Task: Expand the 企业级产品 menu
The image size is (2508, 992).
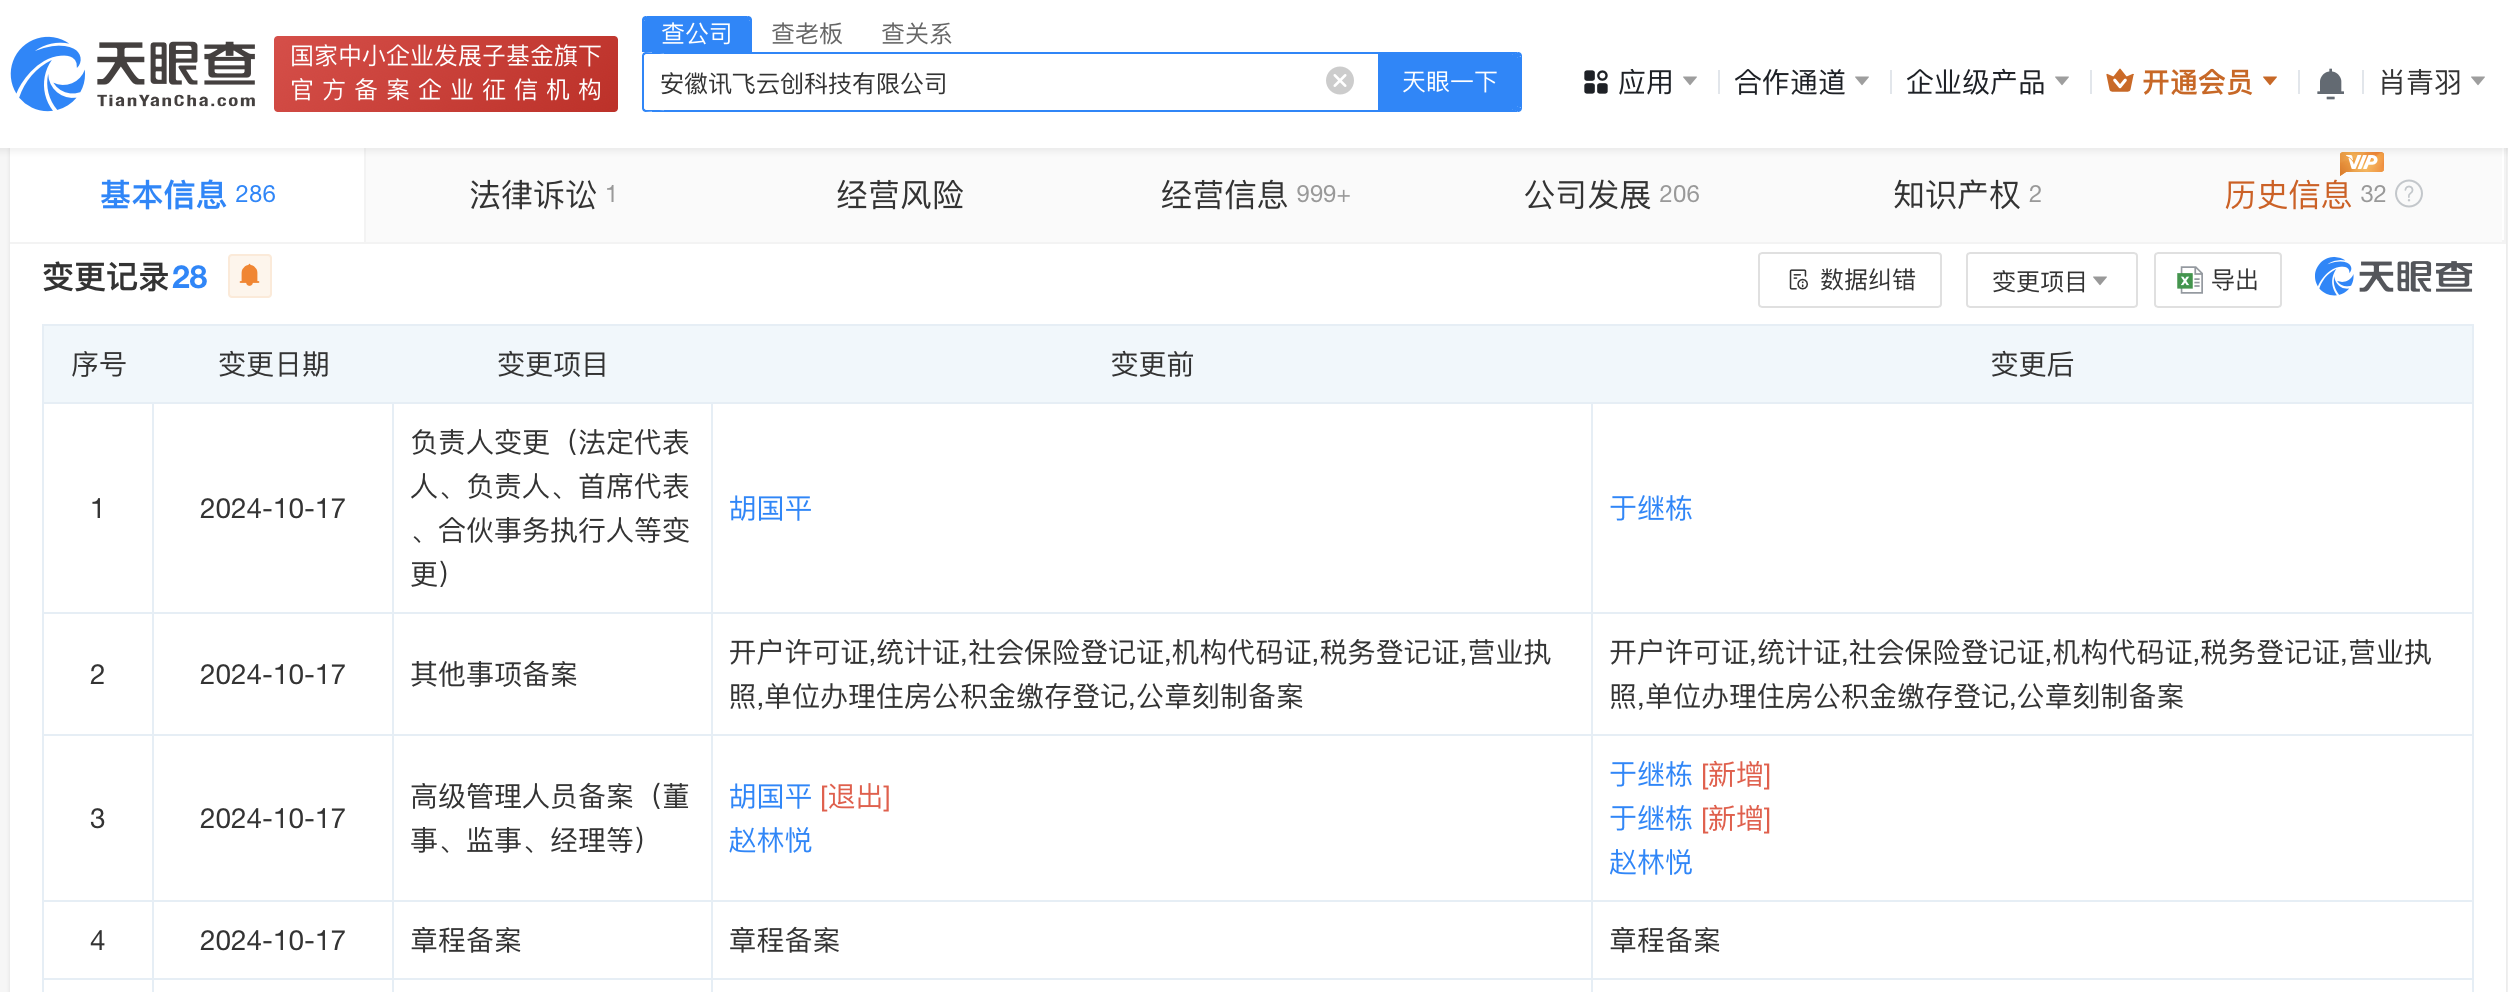Action: [1987, 82]
